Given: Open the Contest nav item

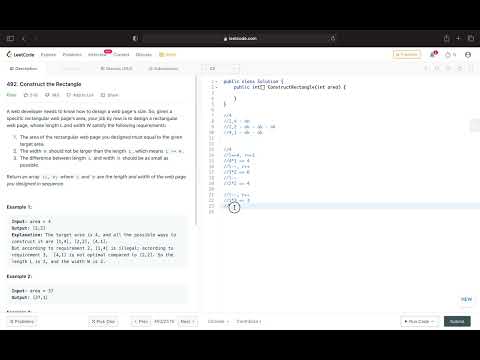Looking at the screenshot, I should click(x=121, y=54).
